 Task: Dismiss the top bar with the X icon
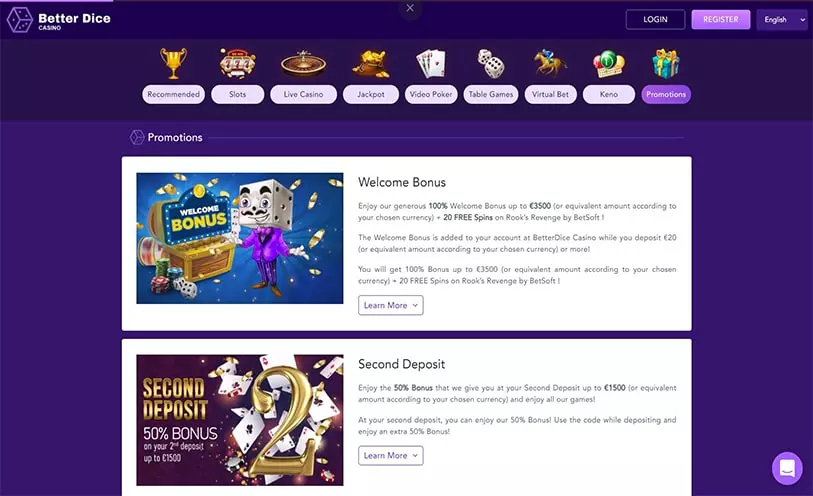pos(410,8)
